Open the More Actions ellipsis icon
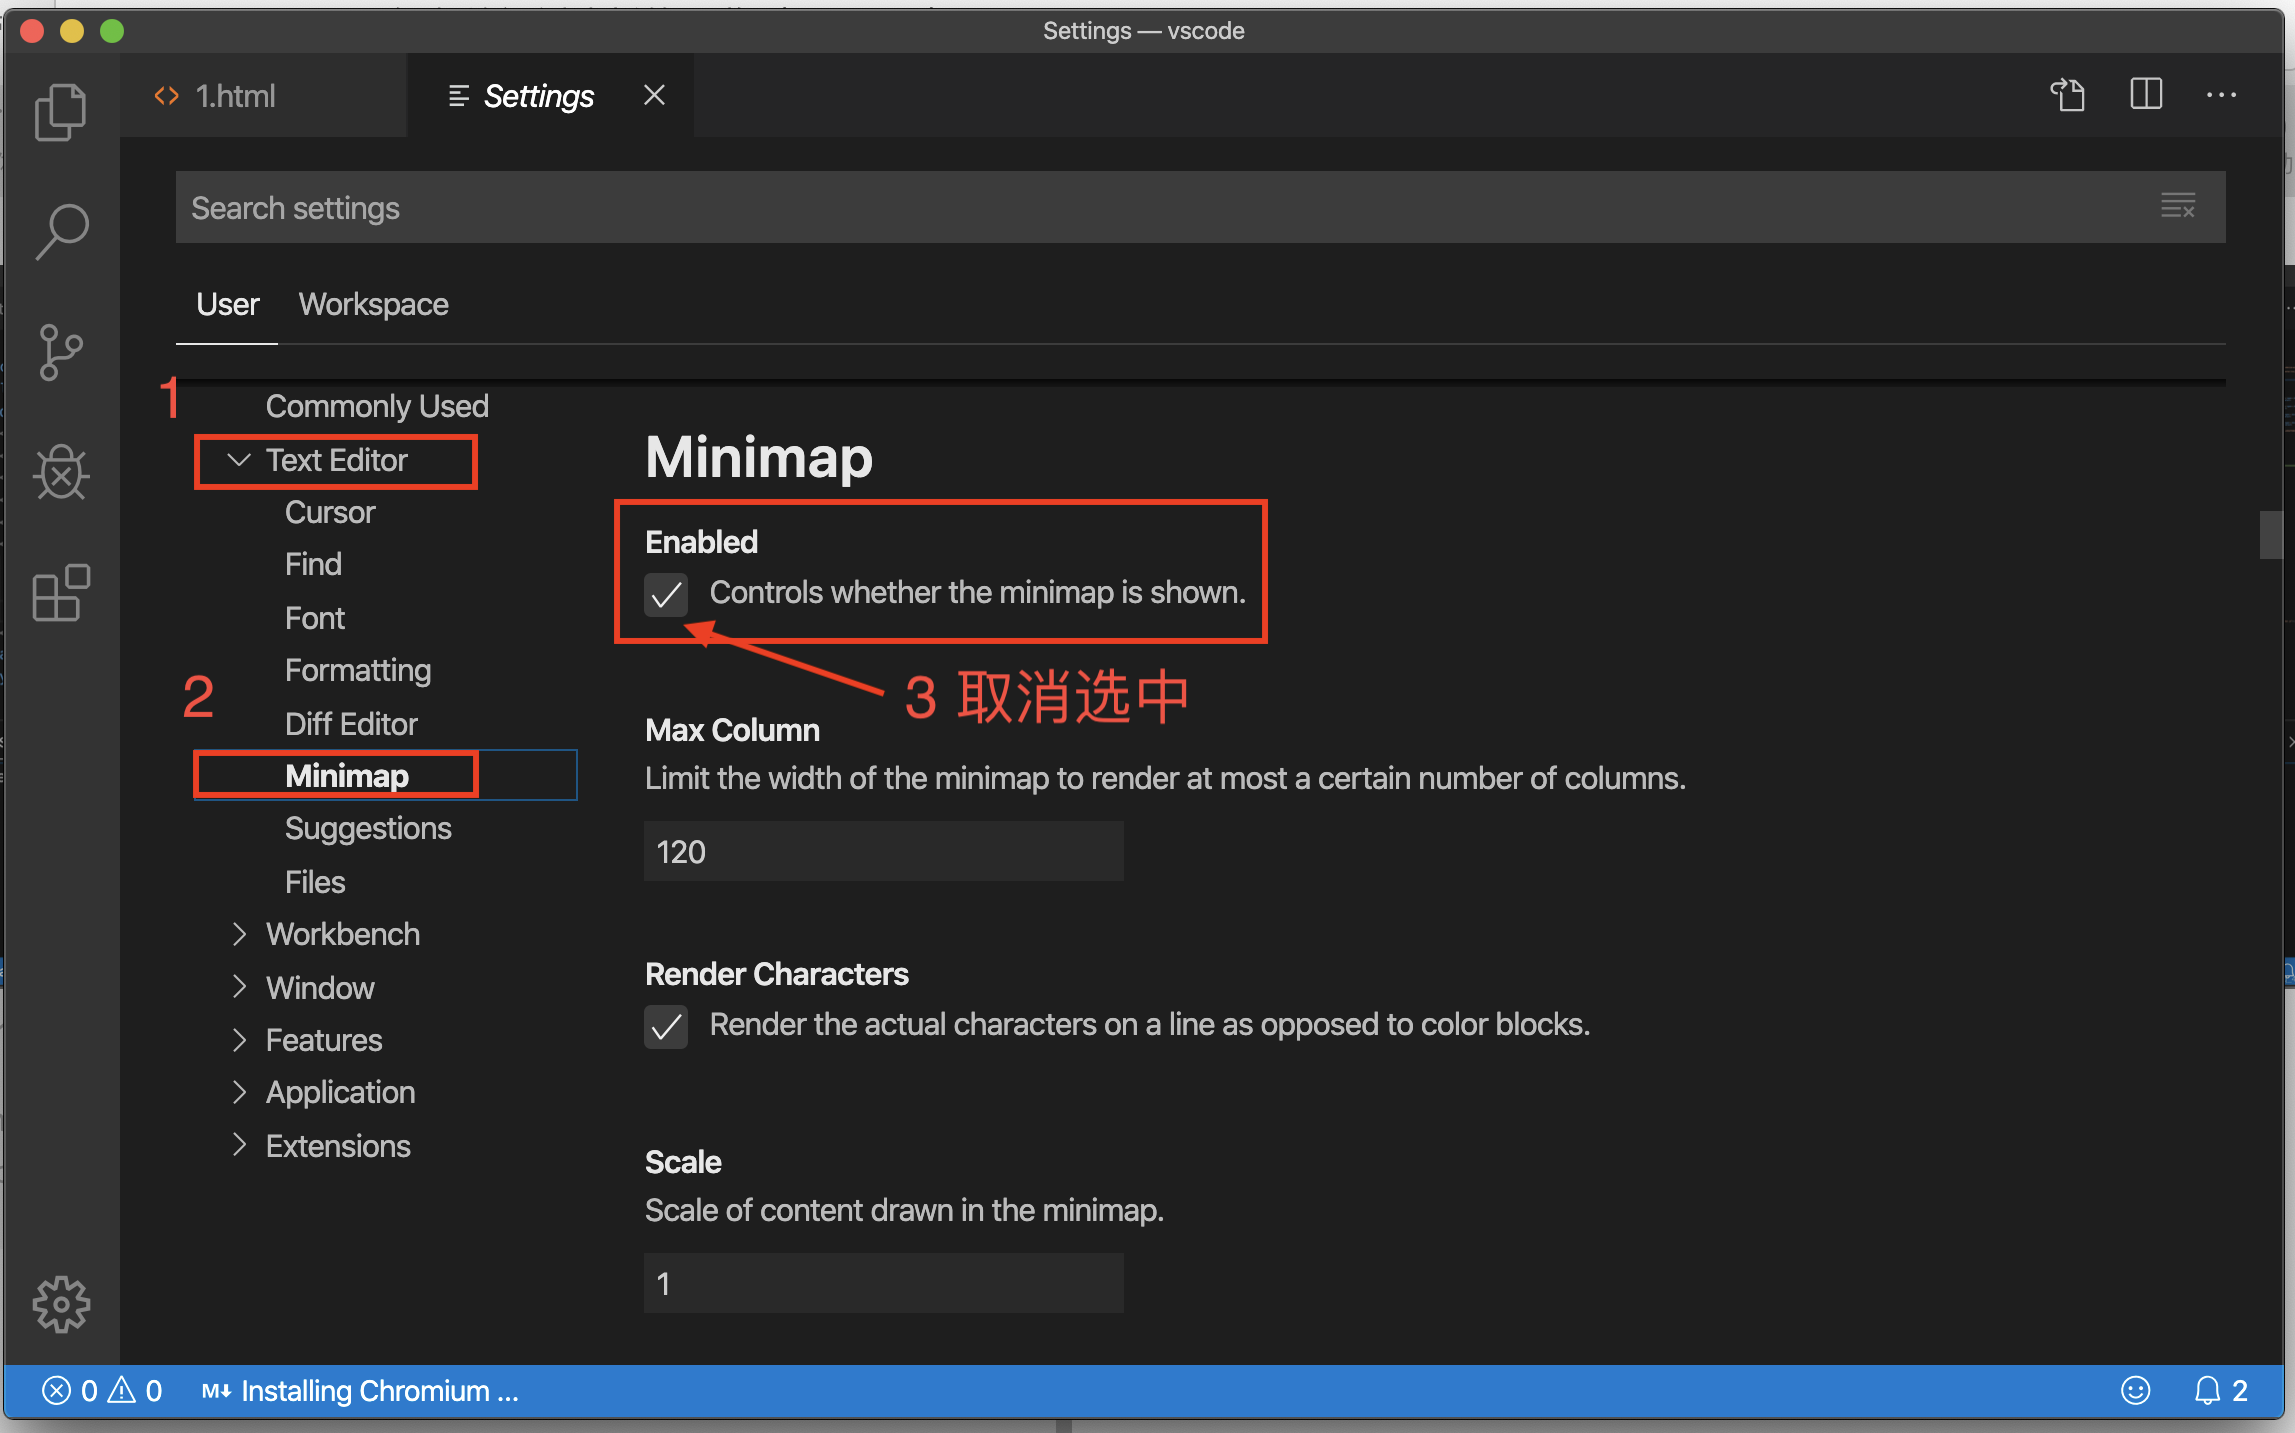 click(2222, 95)
